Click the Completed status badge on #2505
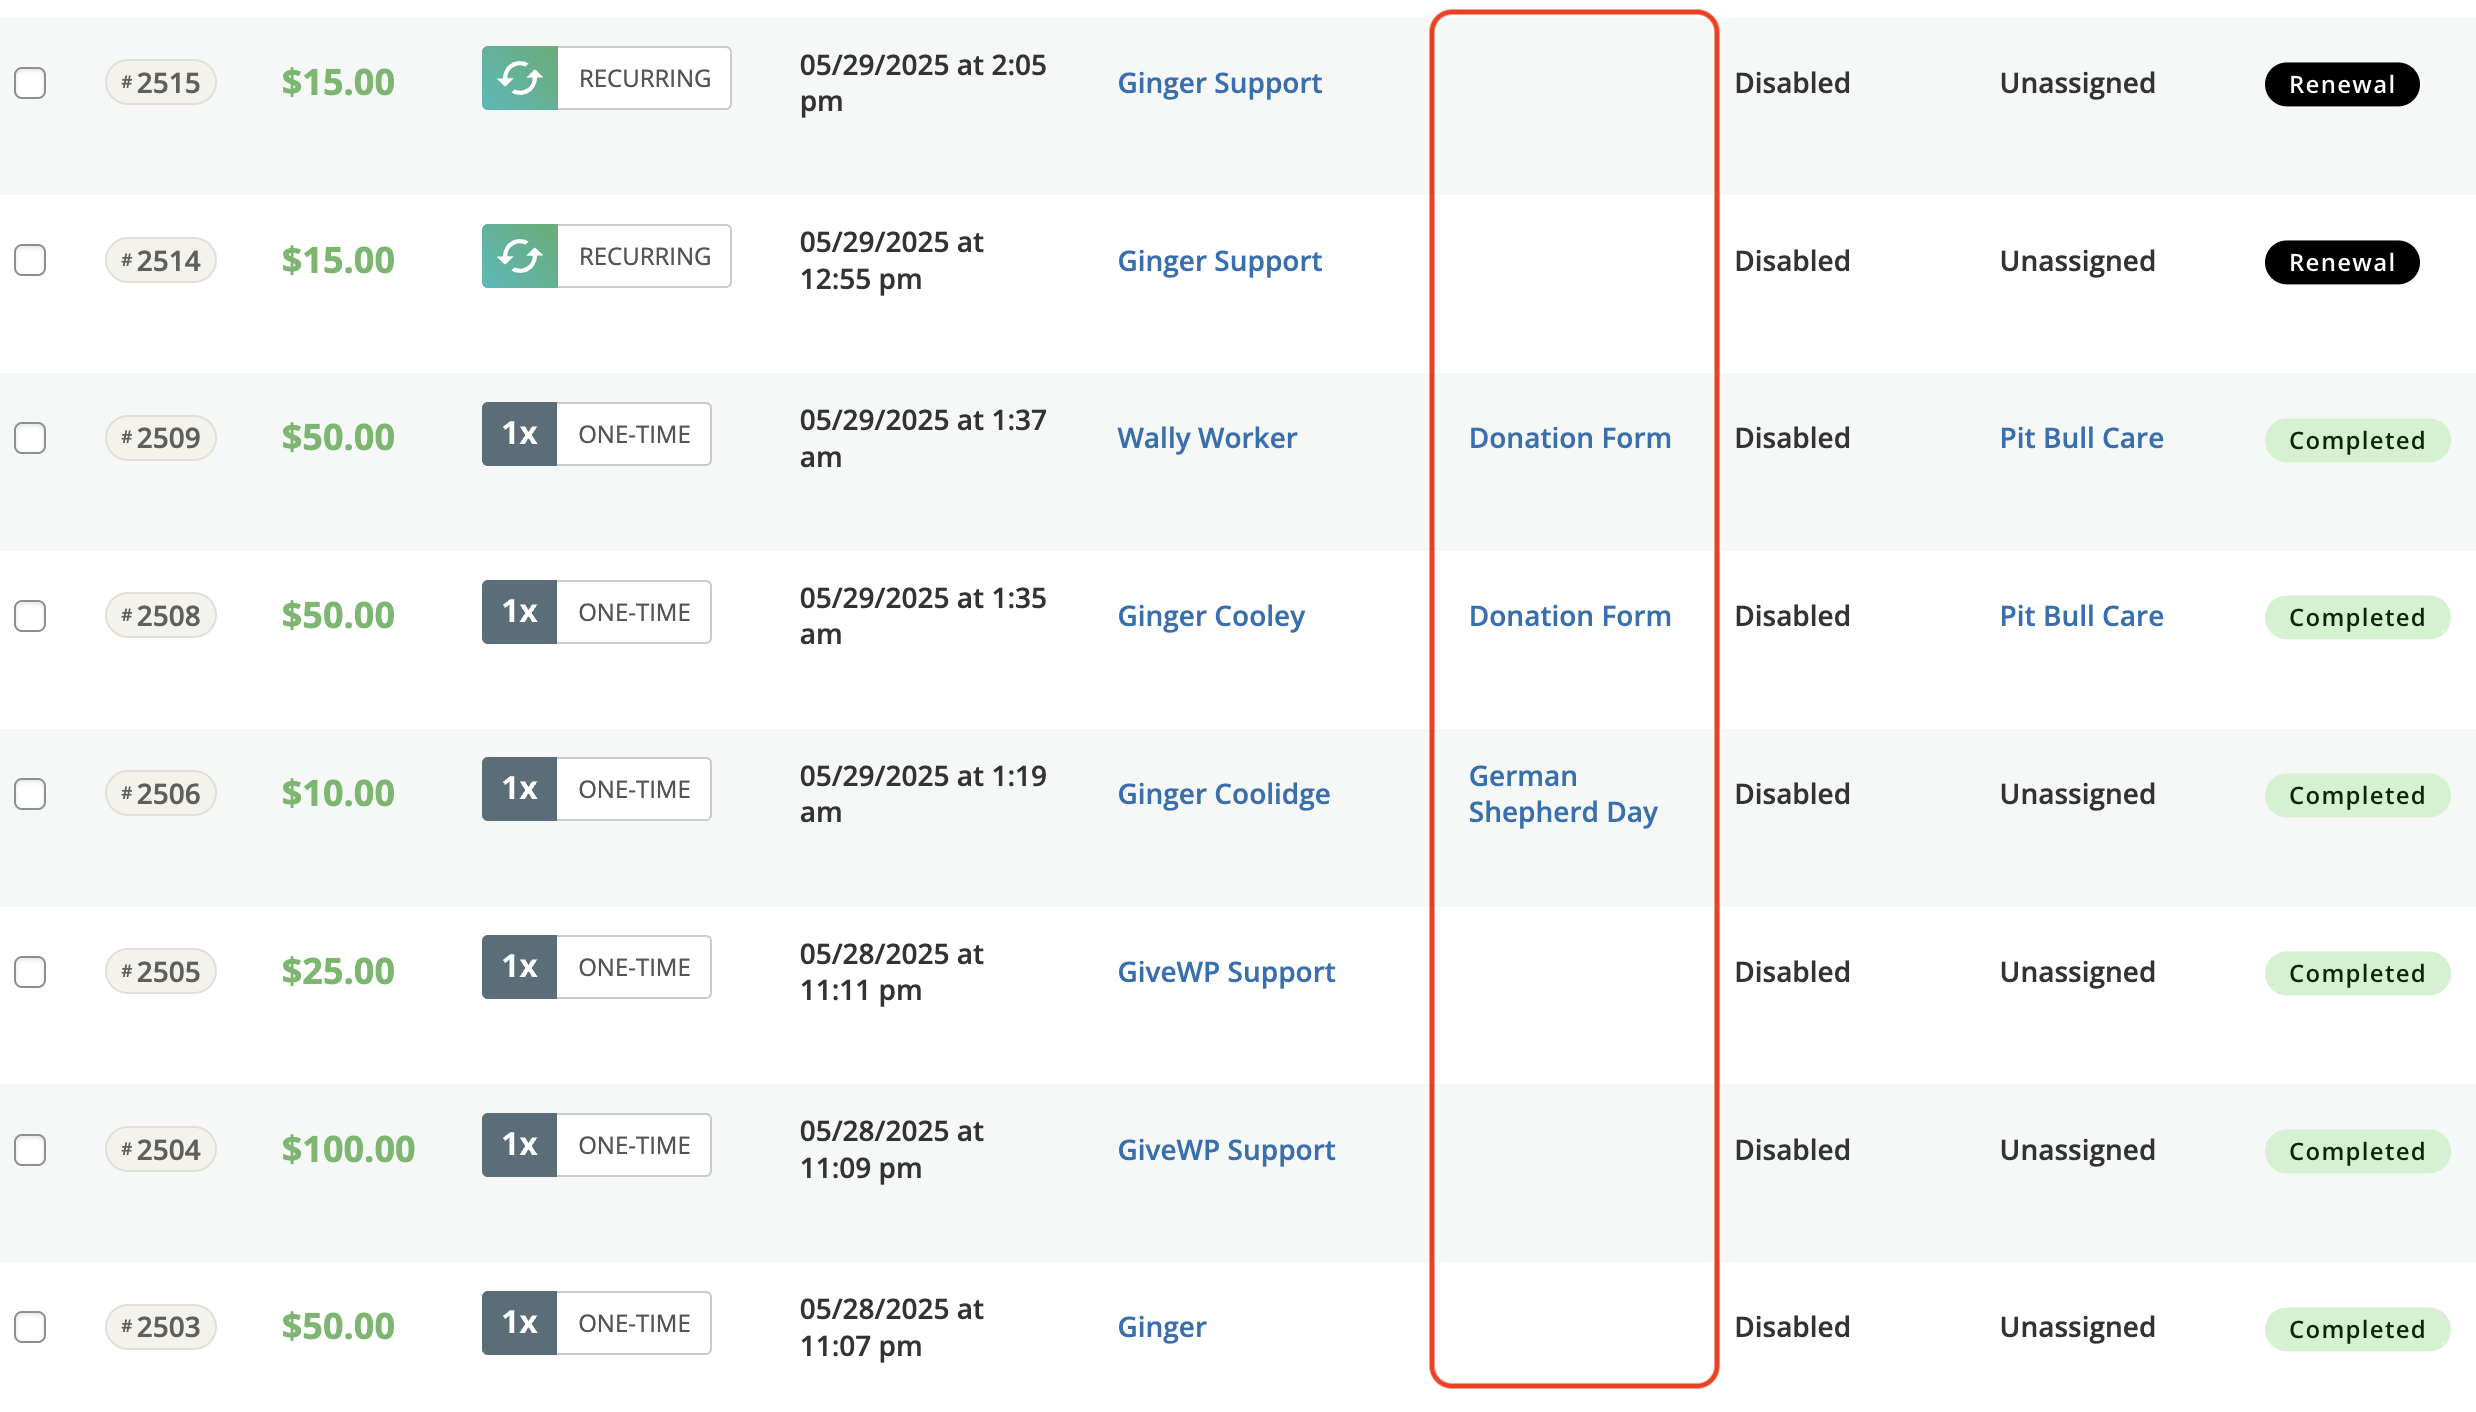 pos(2357,973)
